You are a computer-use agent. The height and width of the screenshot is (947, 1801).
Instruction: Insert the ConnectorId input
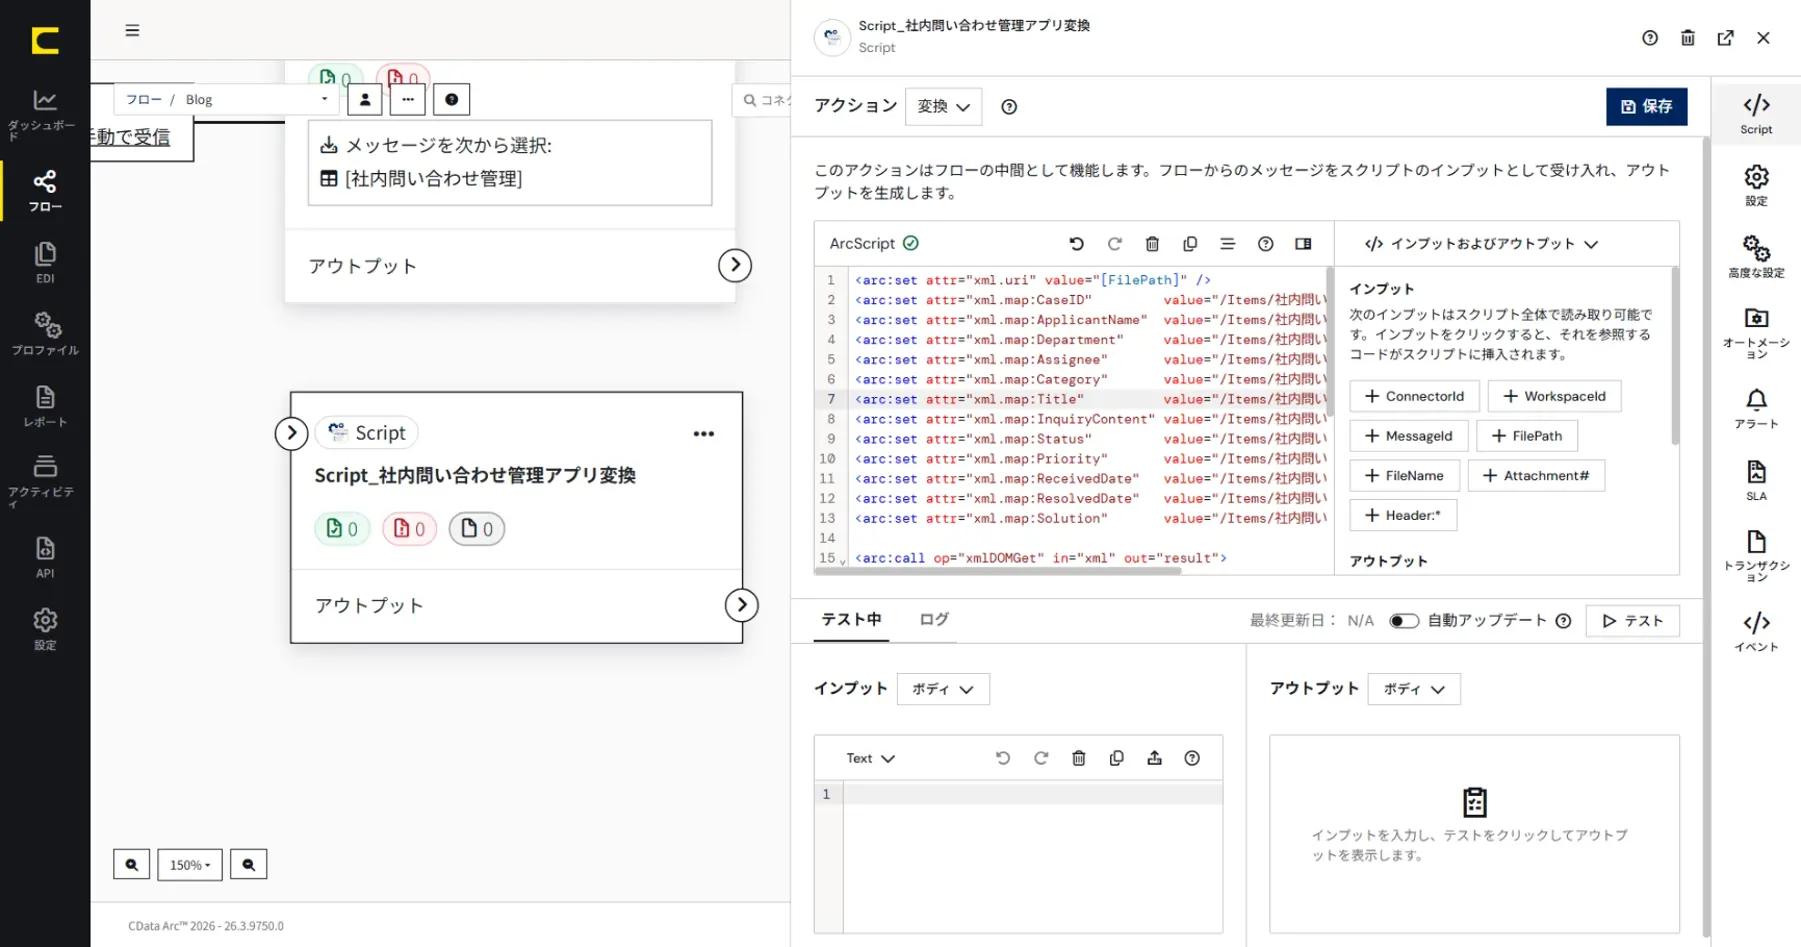click(x=1414, y=396)
